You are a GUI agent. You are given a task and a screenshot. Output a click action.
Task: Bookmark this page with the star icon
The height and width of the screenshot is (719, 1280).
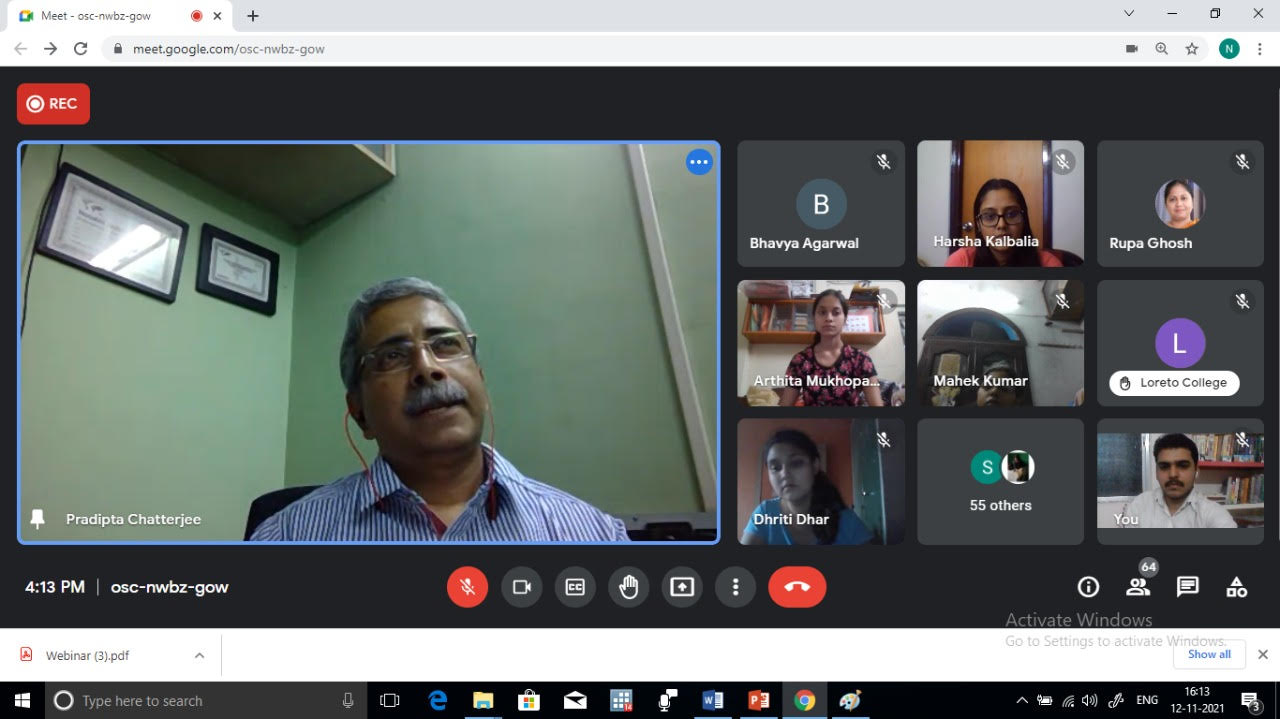pos(1192,48)
